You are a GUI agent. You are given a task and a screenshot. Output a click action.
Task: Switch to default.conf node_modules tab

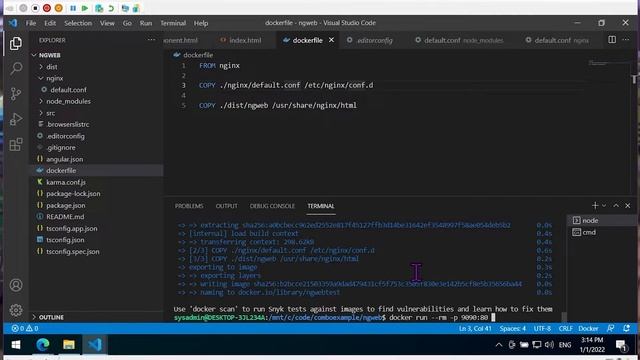pyautogui.click(x=460, y=40)
